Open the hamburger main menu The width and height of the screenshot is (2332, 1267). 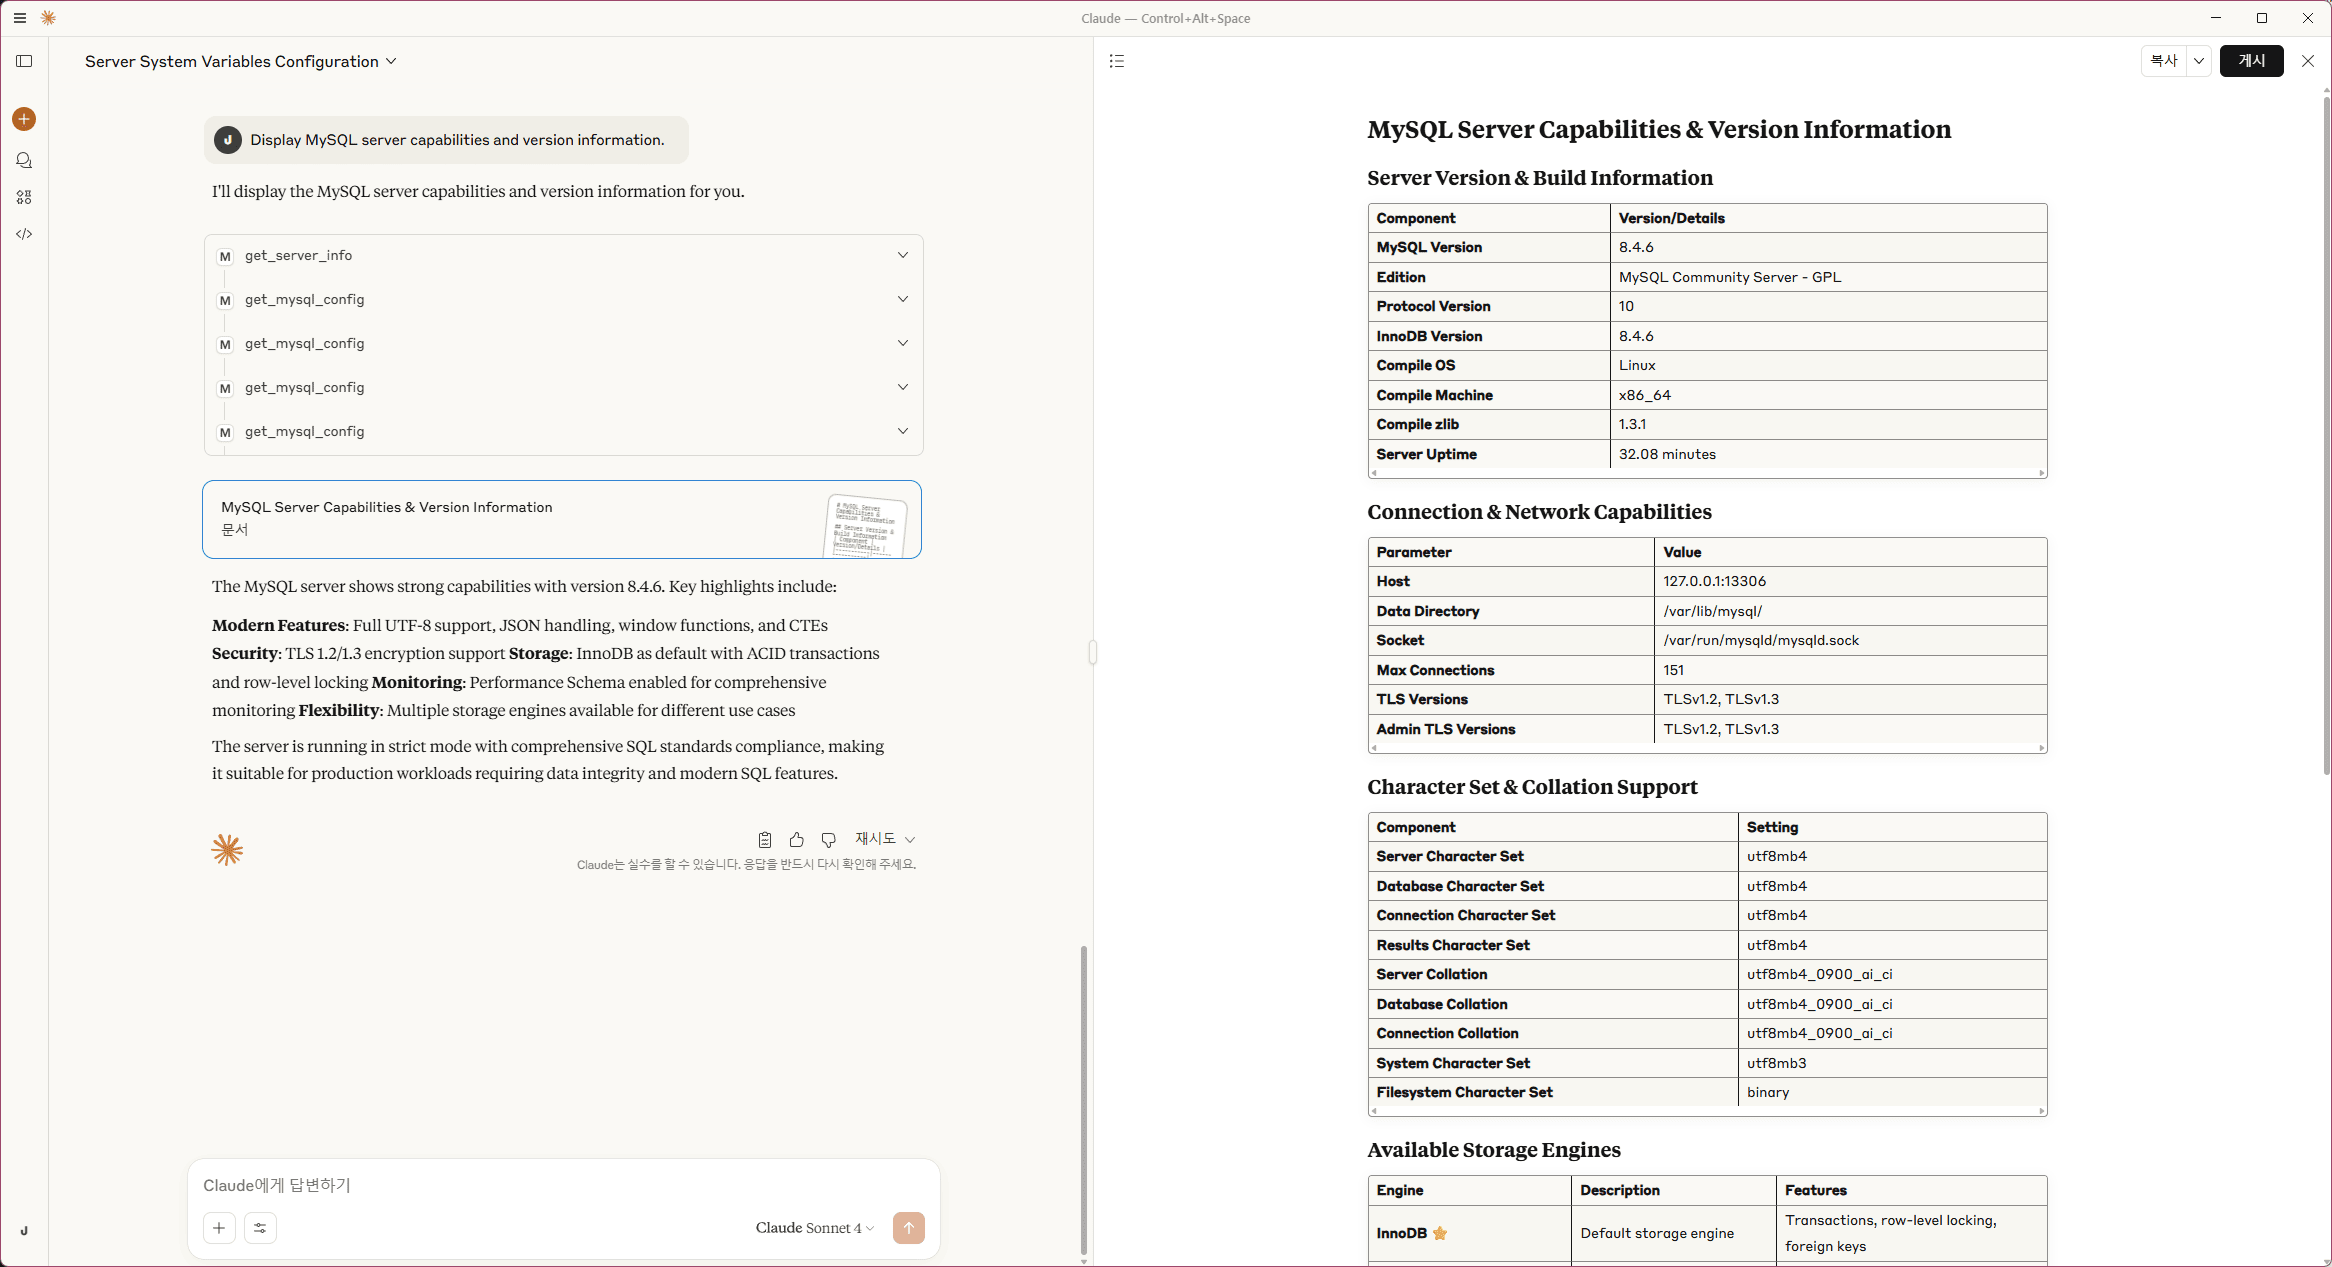tap(19, 18)
